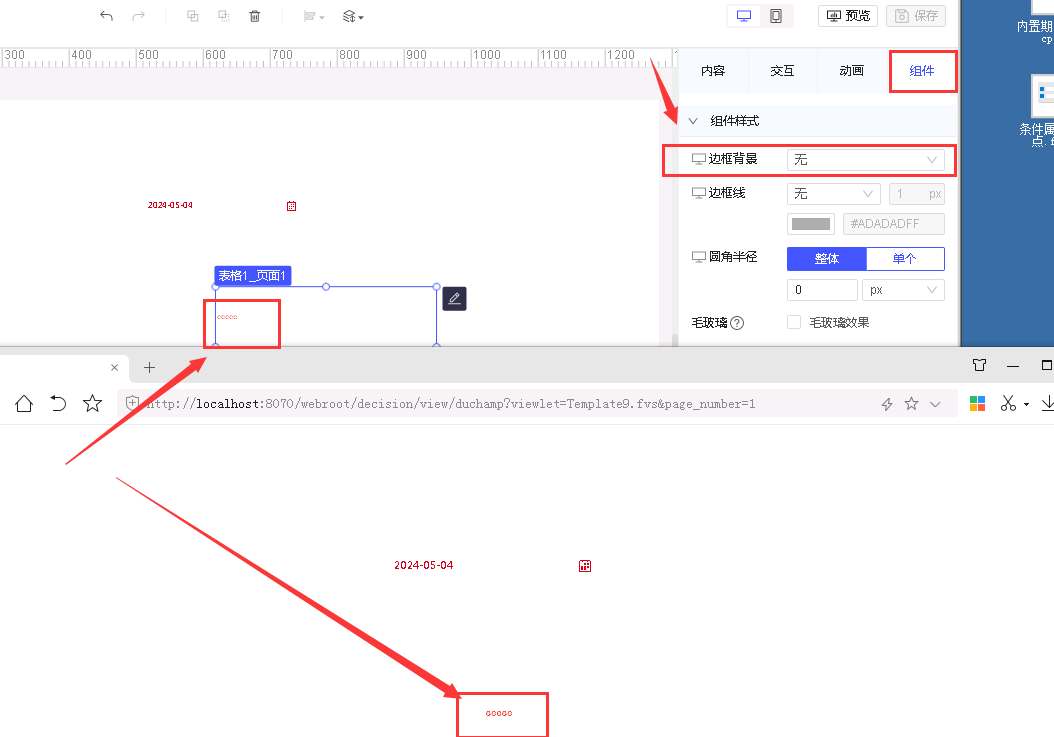
Task: Click the gray border color swatch
Action: coord(811,224)
